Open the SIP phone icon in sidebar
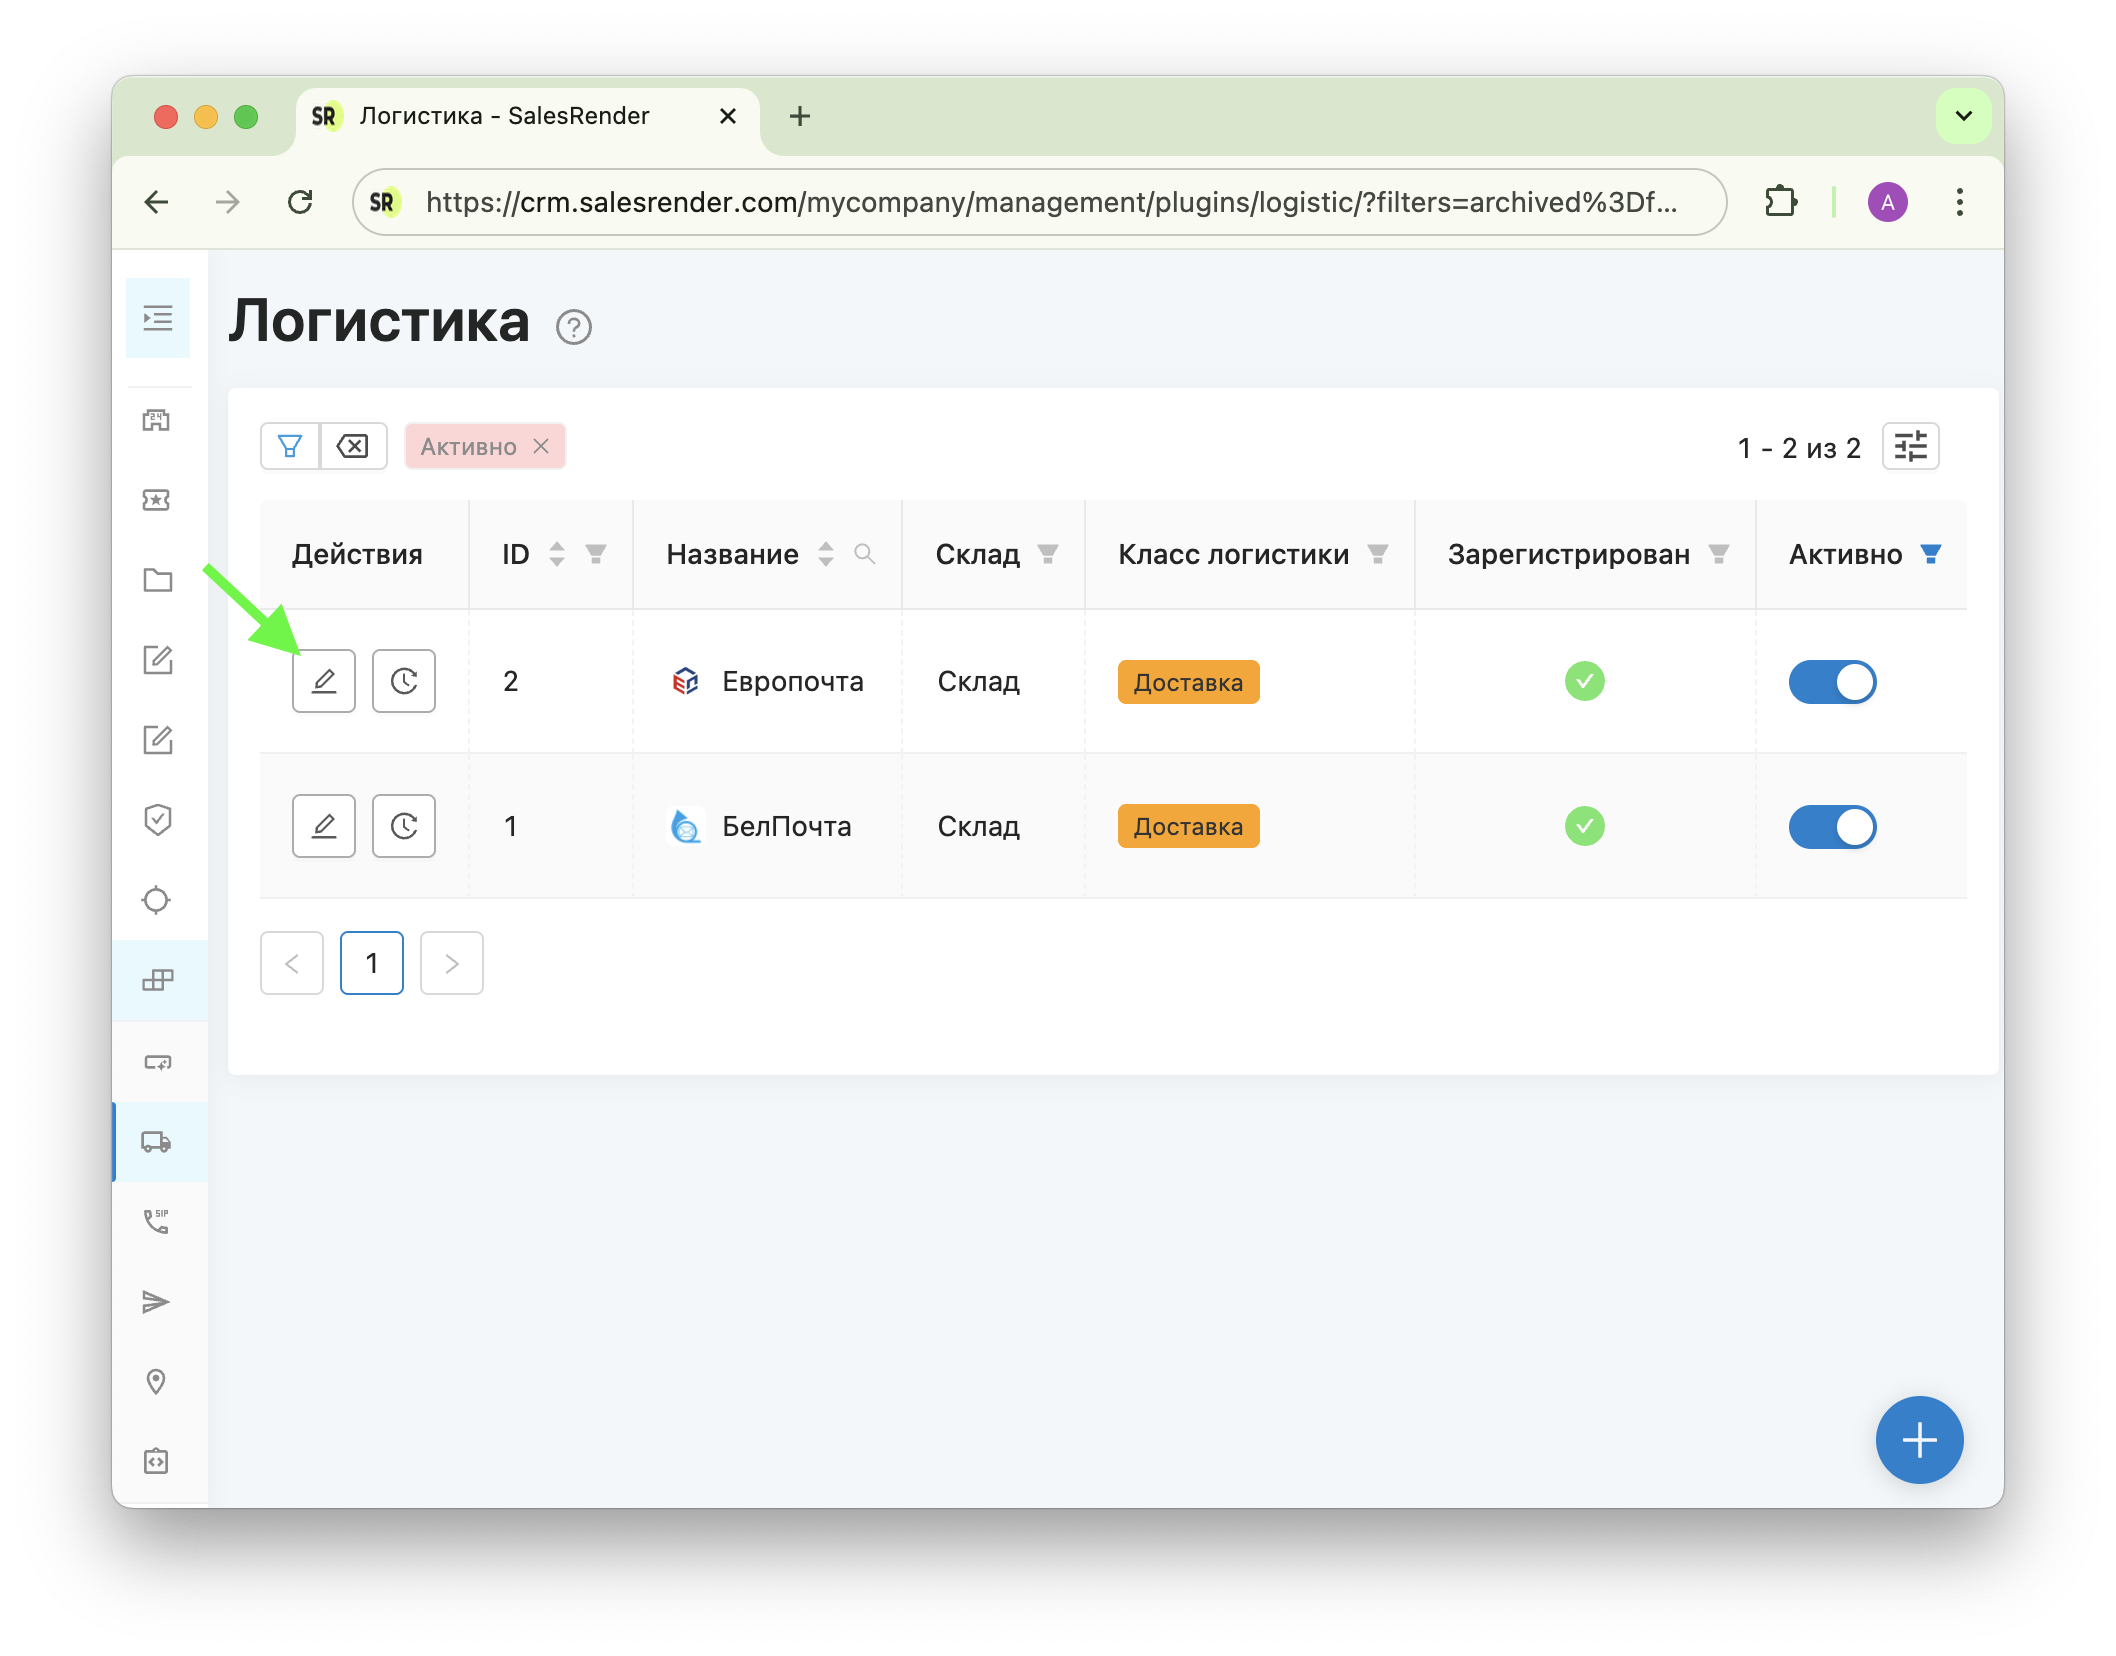This screenshot has height=1656, width=2116. [157, 1221]
